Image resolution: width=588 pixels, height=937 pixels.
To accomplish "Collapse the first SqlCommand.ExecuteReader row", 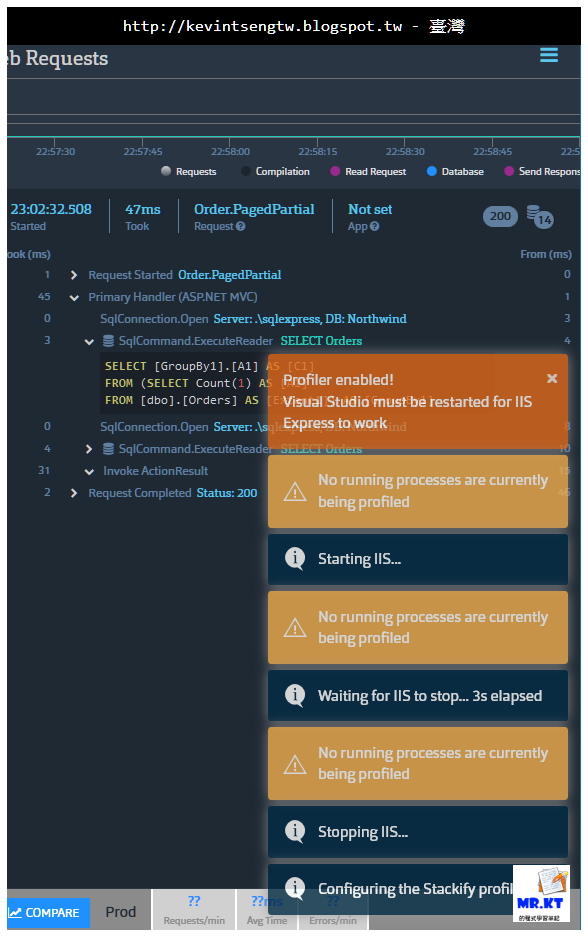I will tap(89, 341).
